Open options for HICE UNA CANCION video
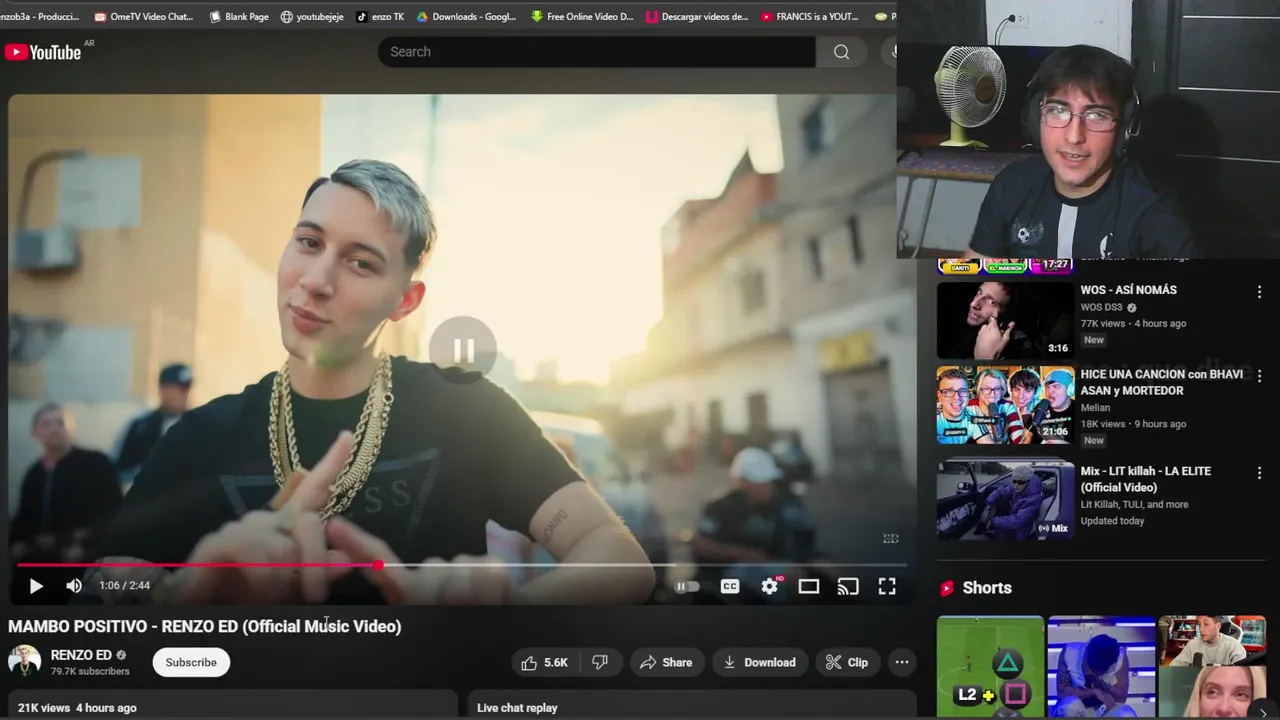1280x720 pixels. click(x=1259, y=376)
